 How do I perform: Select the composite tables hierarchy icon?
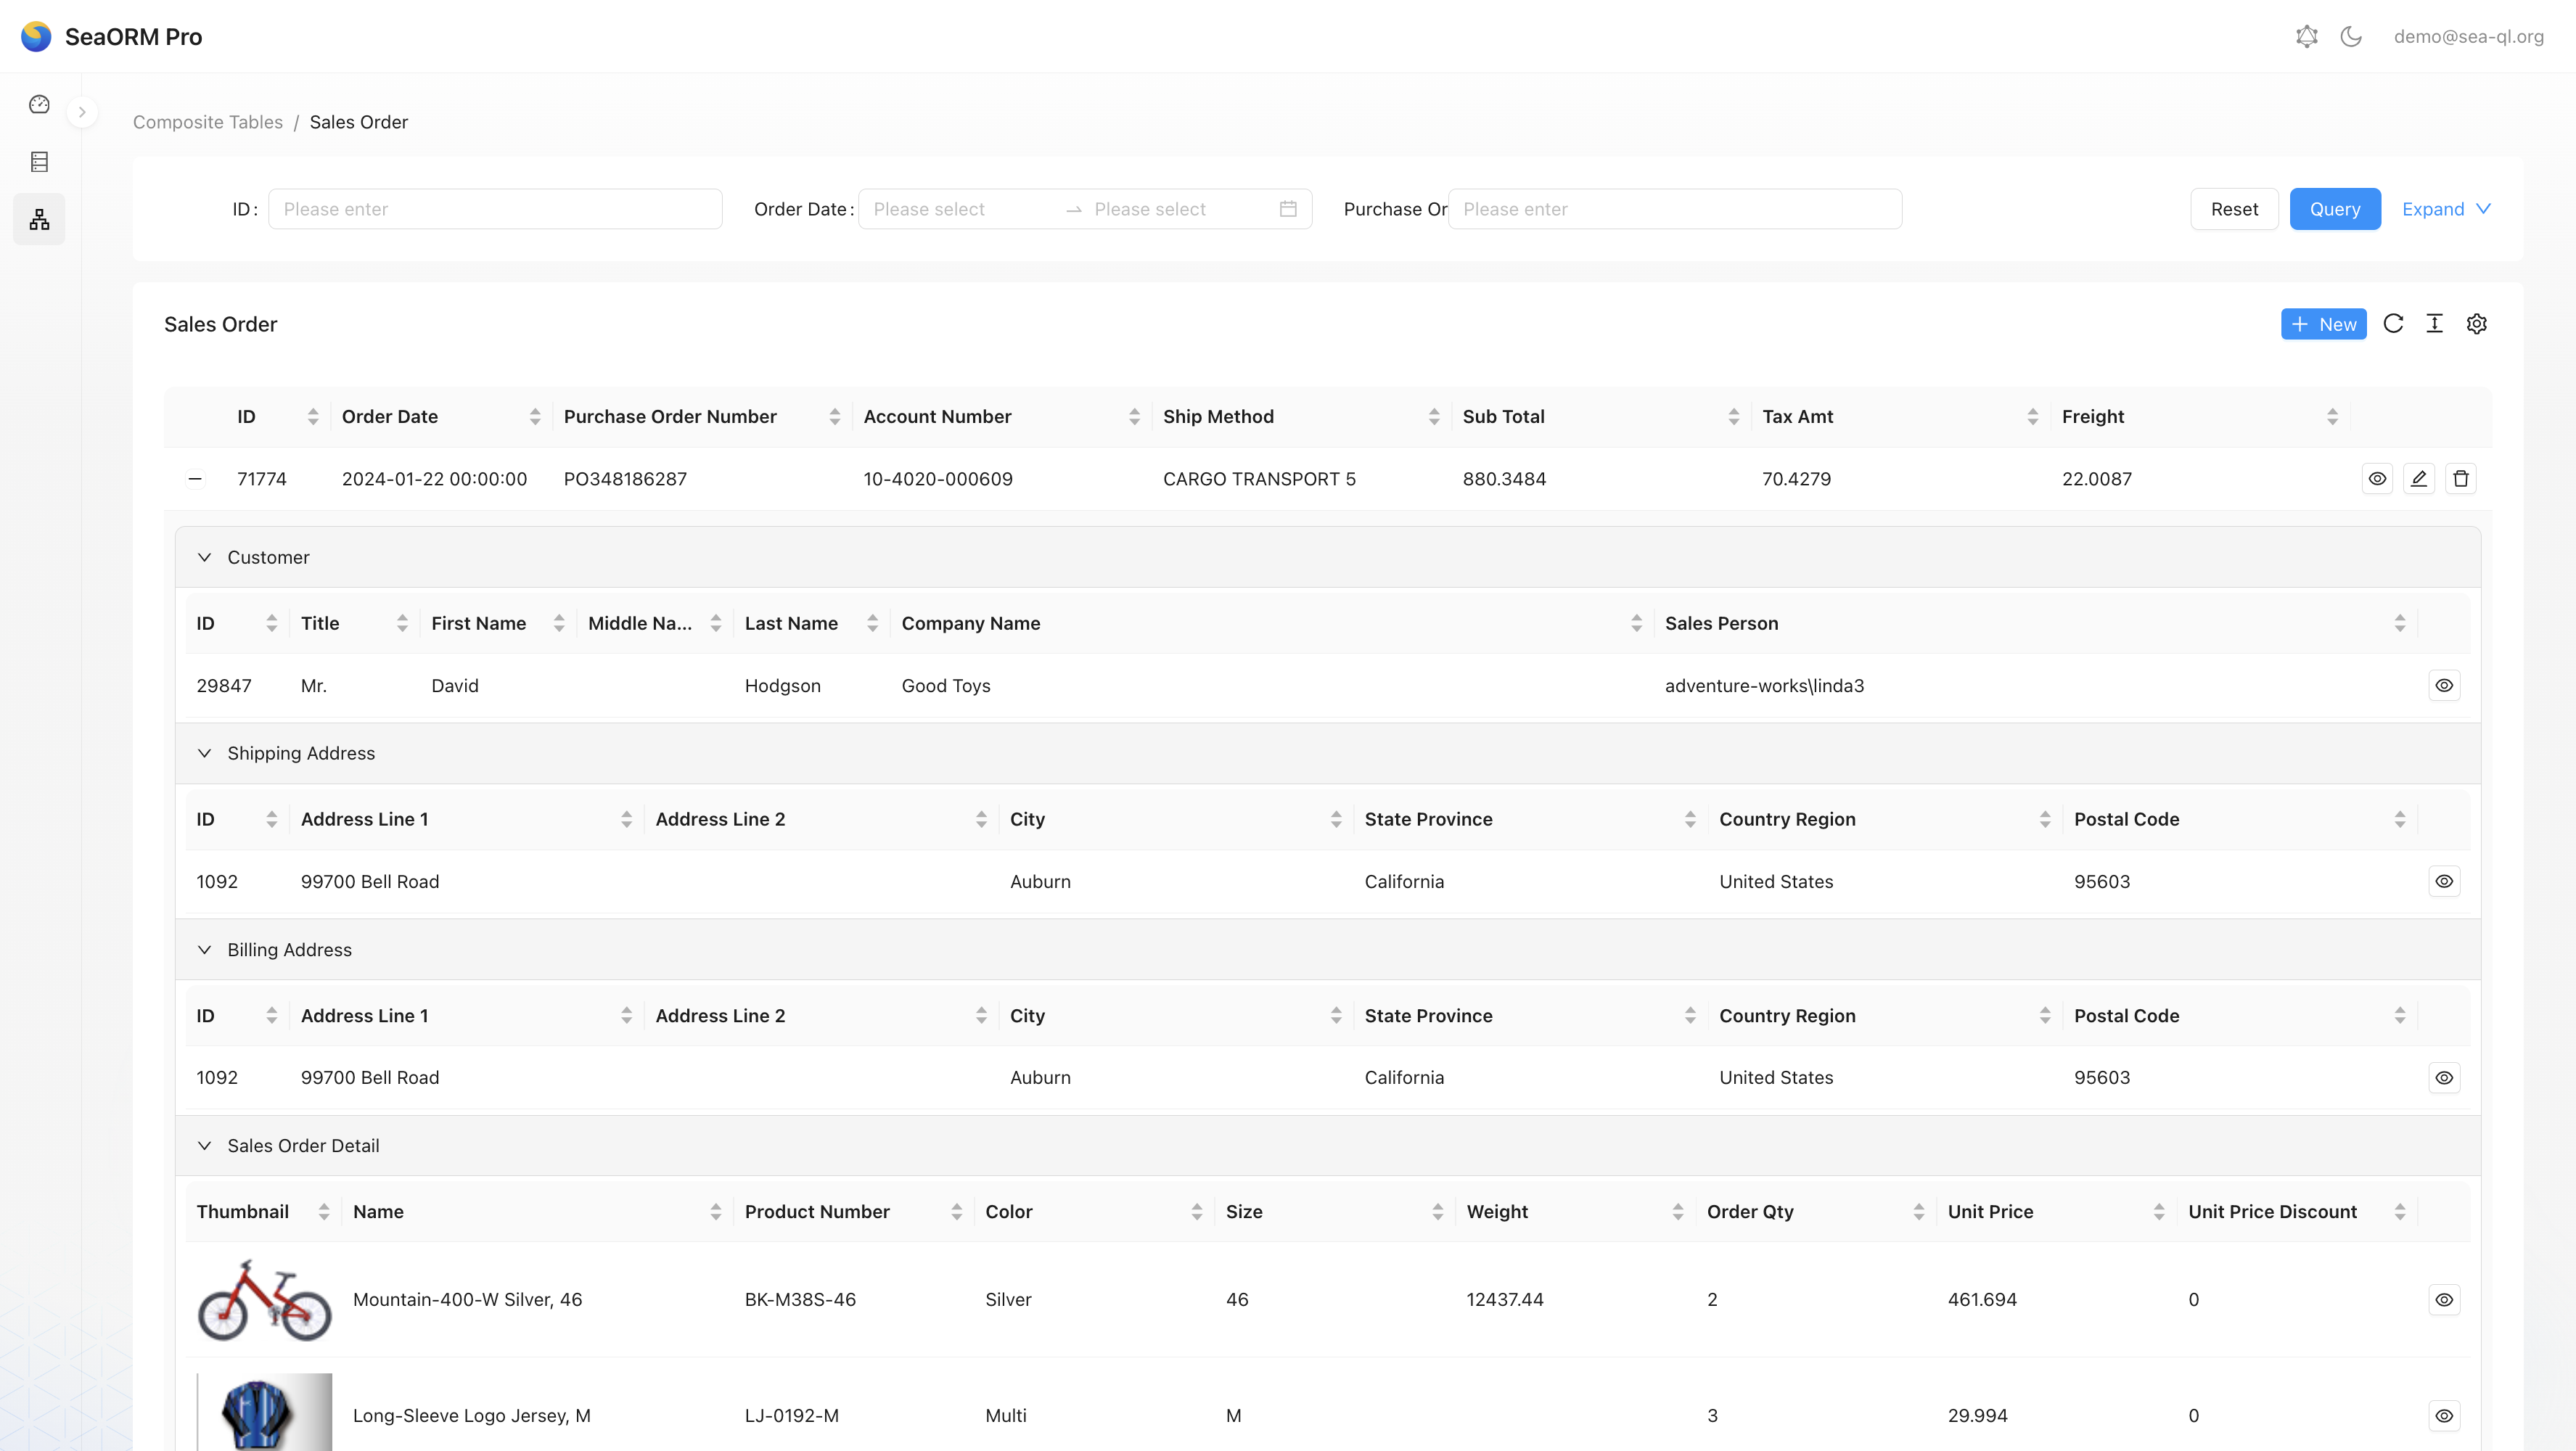pos(39,219)
